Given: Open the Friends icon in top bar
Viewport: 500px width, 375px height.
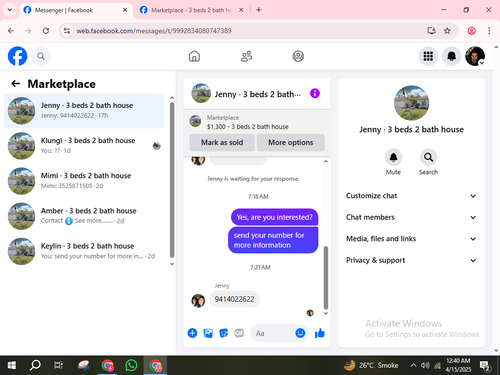Looking at the screenshot, I should [246, 56].
